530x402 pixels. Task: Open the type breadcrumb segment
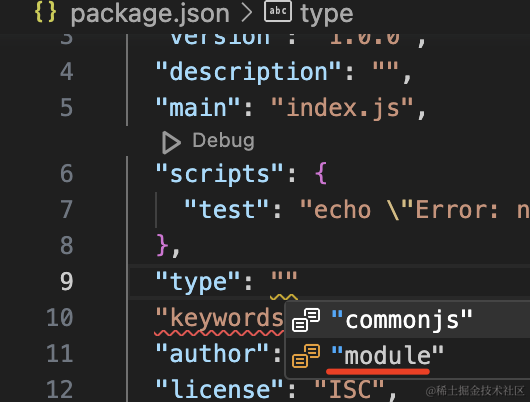[327, 14]
